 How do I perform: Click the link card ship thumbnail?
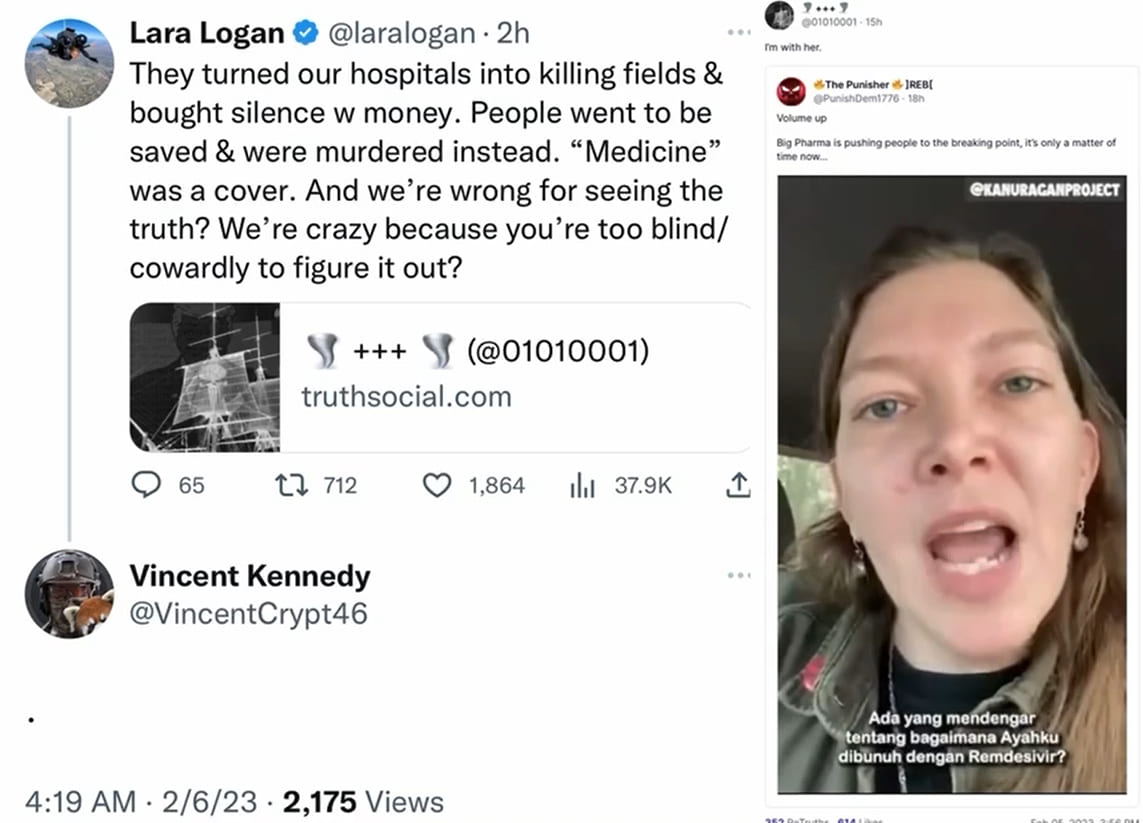(x=205, y=377)
